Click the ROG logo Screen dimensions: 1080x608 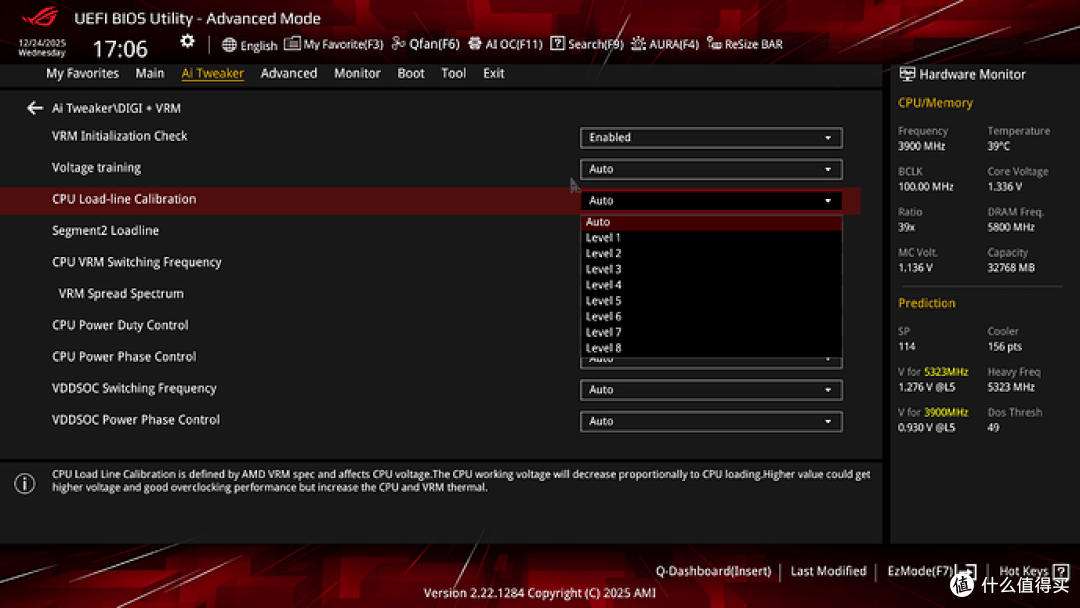click(40, 17)
